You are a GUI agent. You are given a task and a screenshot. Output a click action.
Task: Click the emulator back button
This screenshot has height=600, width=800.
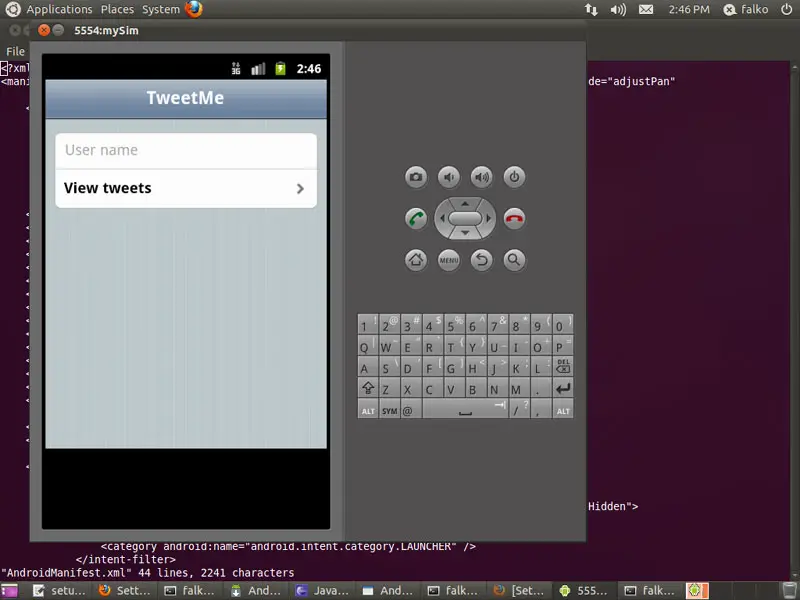[481, 260]
